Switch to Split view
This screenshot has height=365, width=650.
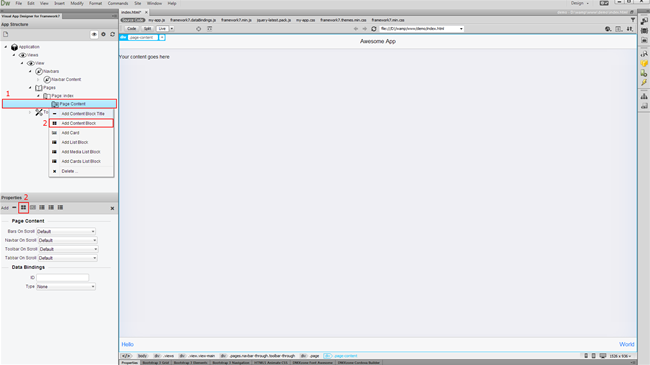(147, 29)
